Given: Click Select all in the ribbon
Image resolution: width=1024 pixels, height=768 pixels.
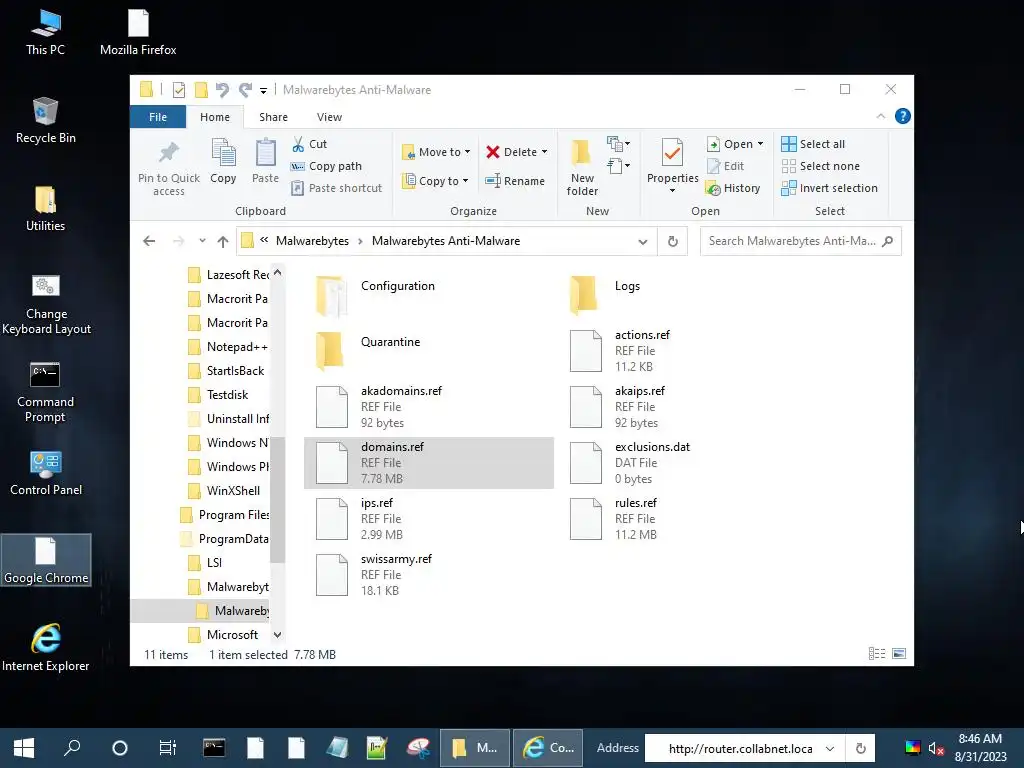Looking at the screenshot, I should pos(813,144).
